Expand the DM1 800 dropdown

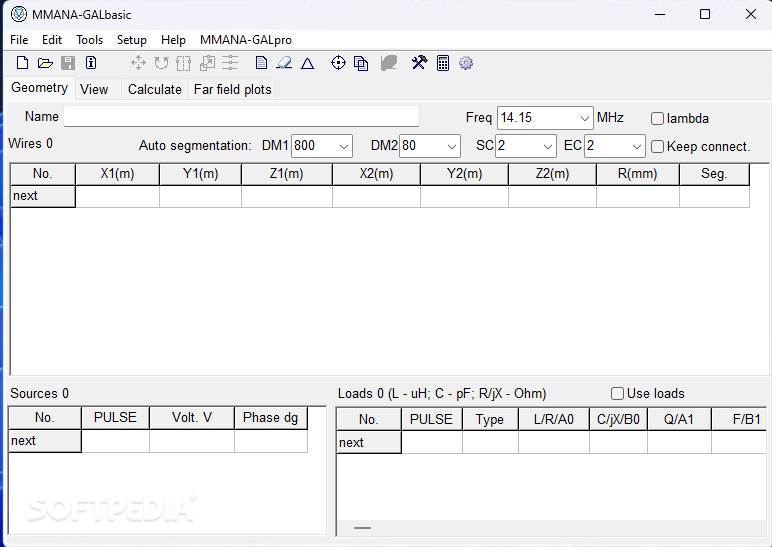tap(344, 146)
